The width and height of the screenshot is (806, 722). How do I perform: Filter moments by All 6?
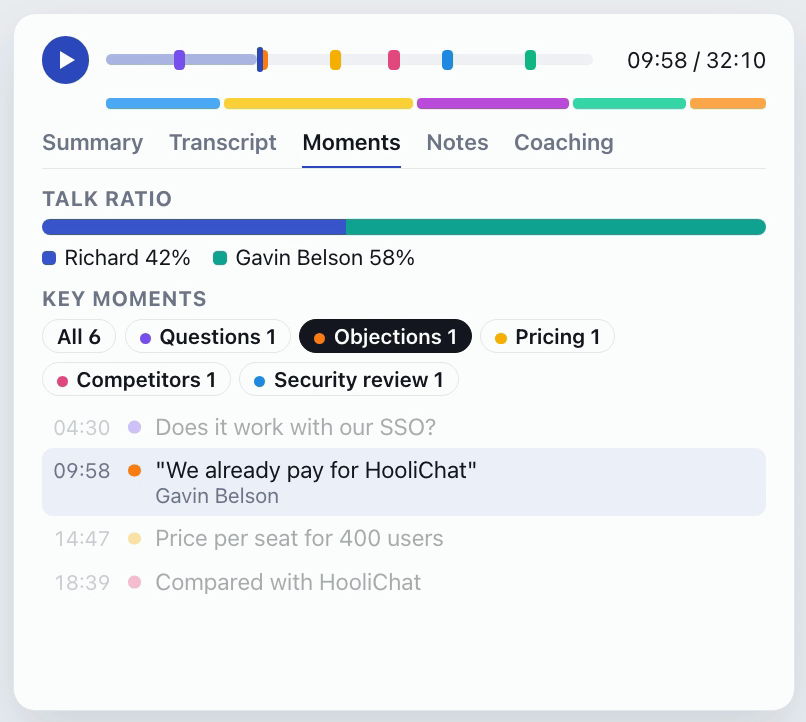[x=79, y=337]
